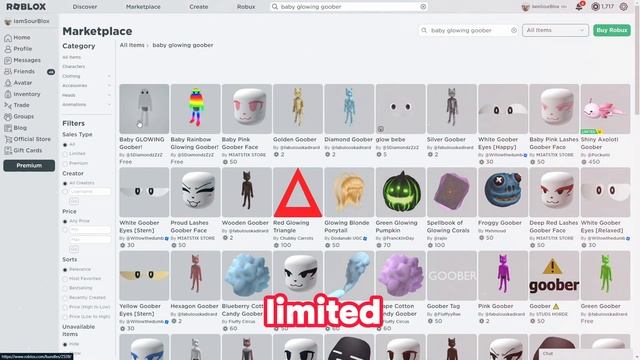Select the Premium sales type radio
Viewport: 640px width, 360px height.
pyautogui.click(x=65, y=164)
